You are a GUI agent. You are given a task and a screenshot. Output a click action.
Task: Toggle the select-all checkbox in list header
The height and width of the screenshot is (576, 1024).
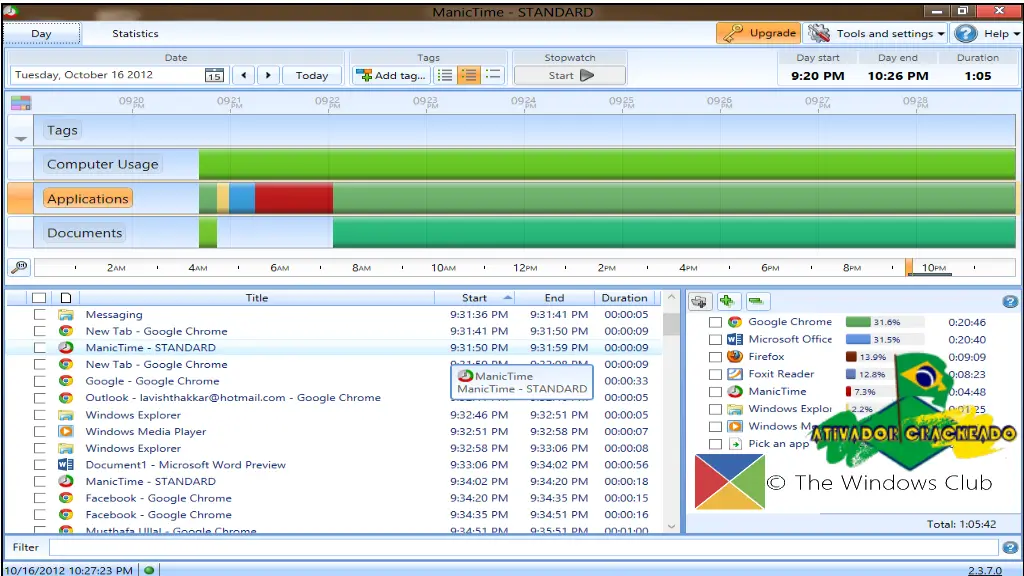point(39,298)
